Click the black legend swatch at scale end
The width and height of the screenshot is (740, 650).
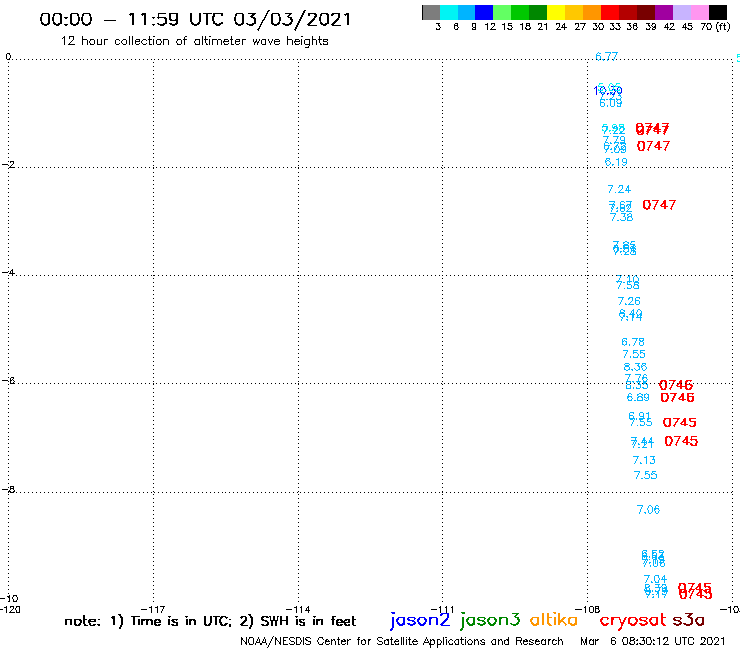(718, 12)
